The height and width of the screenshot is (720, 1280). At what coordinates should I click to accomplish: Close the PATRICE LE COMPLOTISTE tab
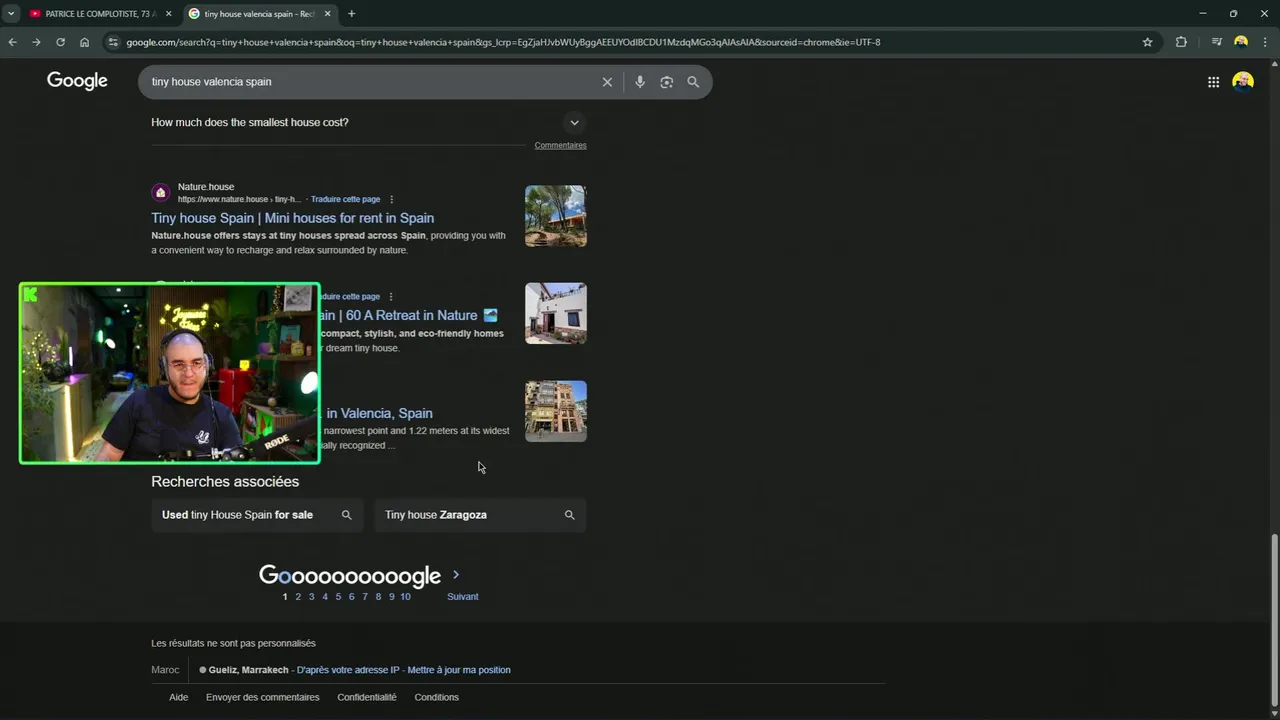tap(168, 14)
